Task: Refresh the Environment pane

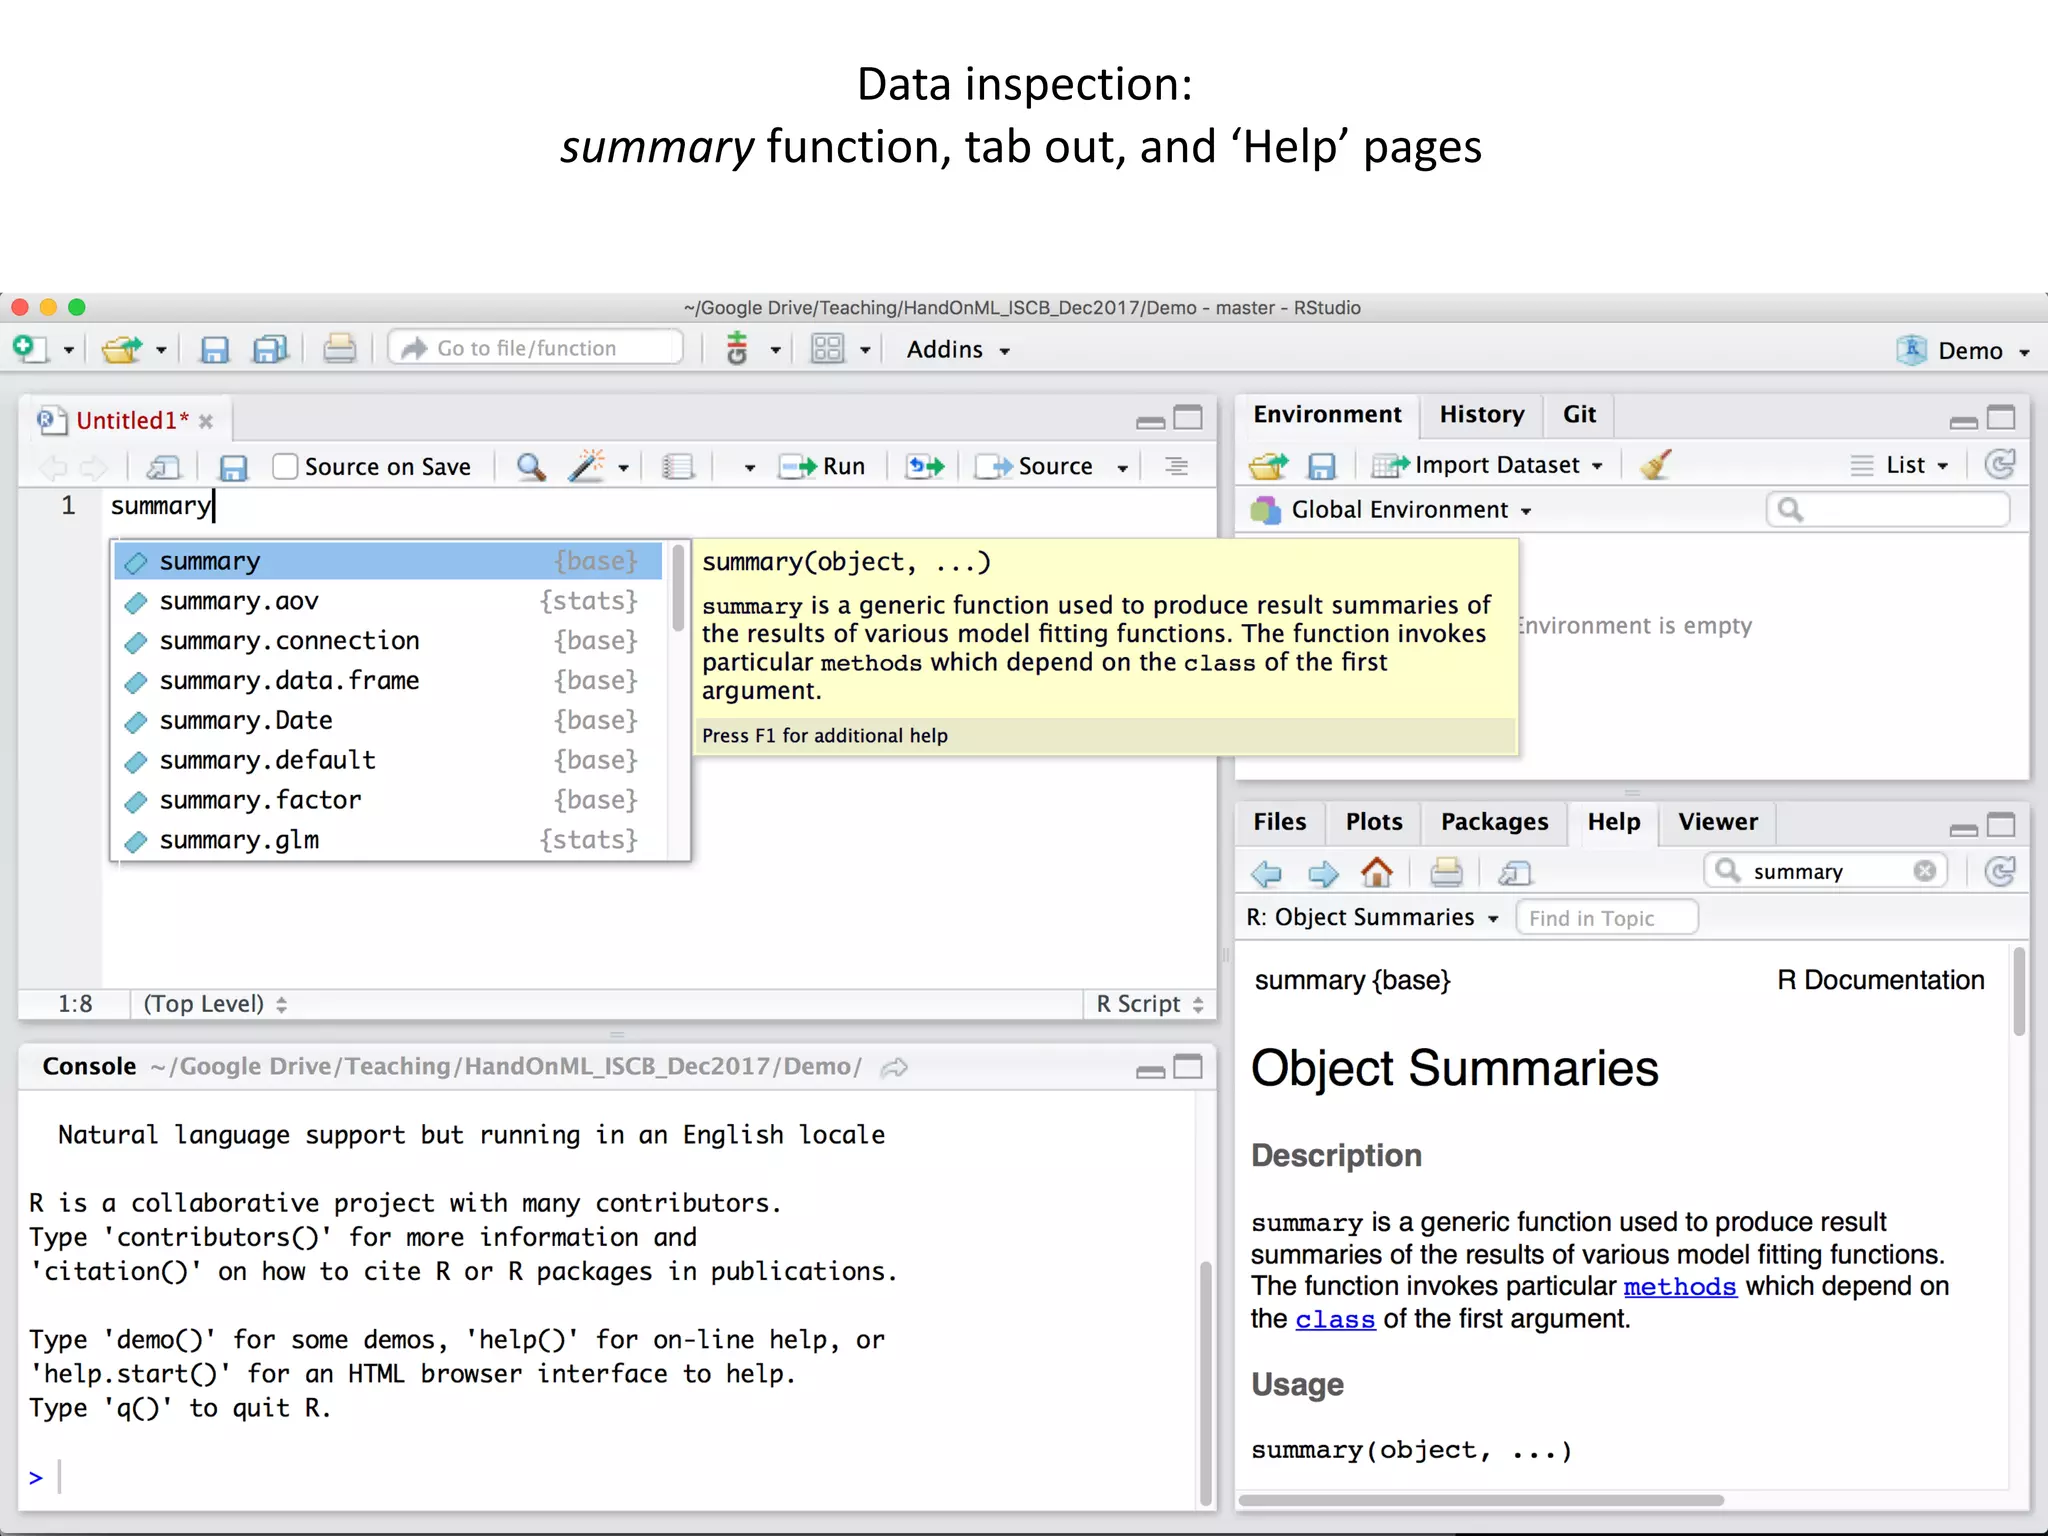Action: [x=1999, y=464]
